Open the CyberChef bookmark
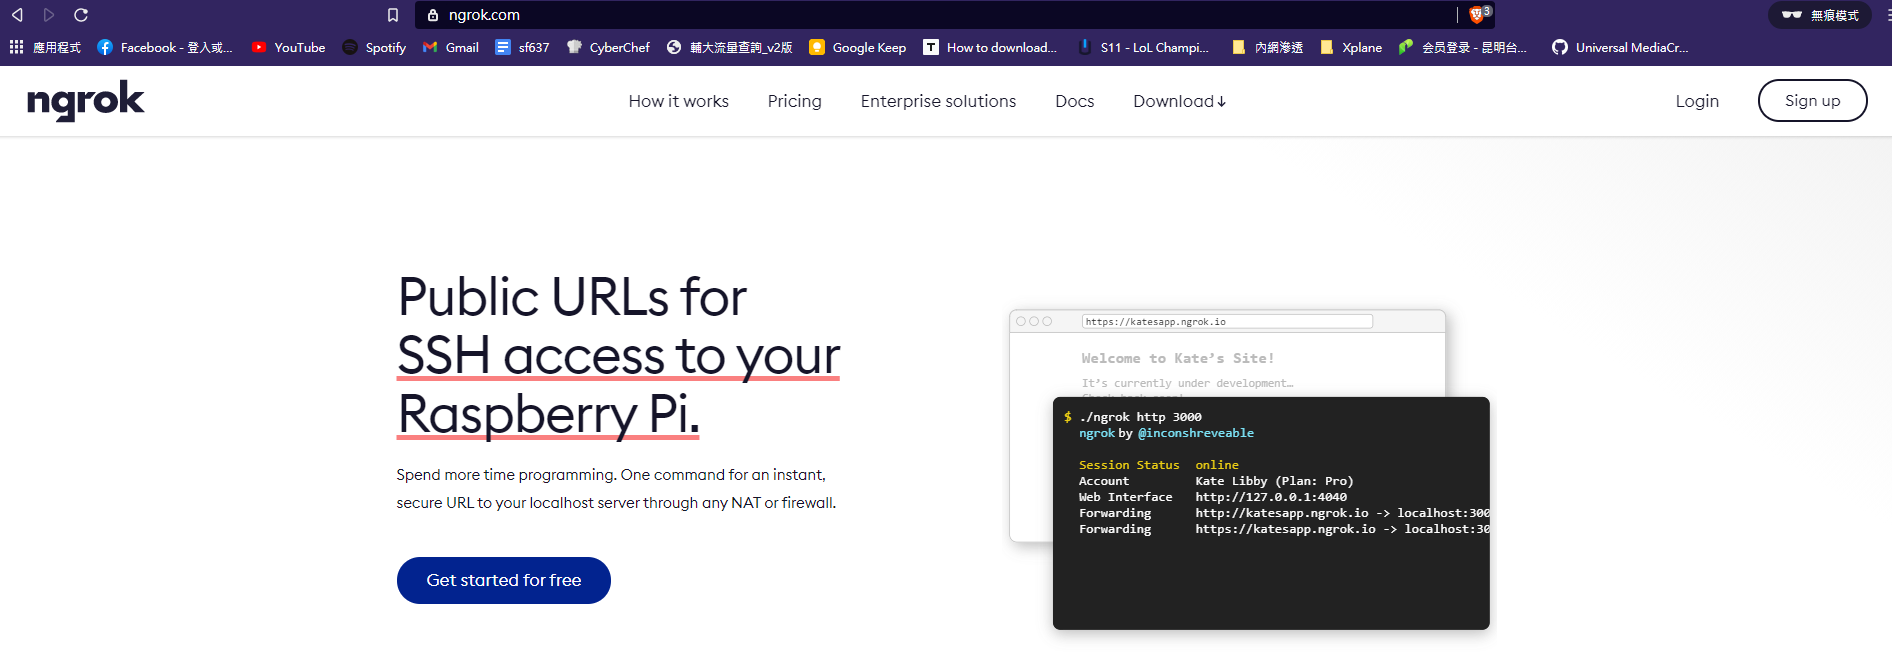1892x666 pixels. (x=608, y=47)
